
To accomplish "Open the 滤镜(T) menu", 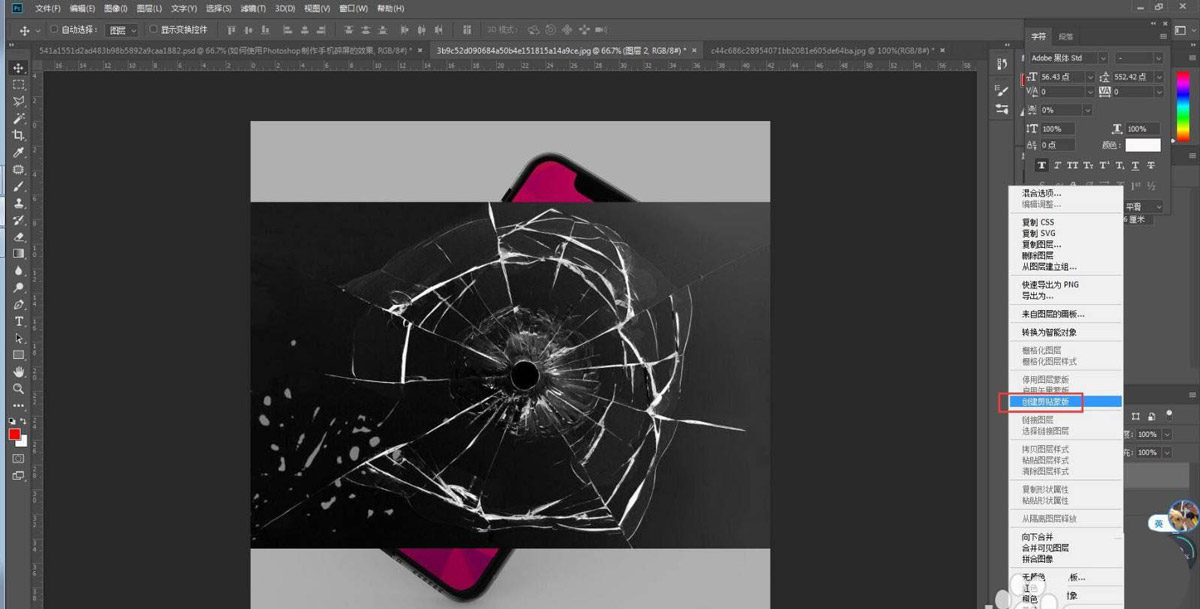I will [253, 8].
